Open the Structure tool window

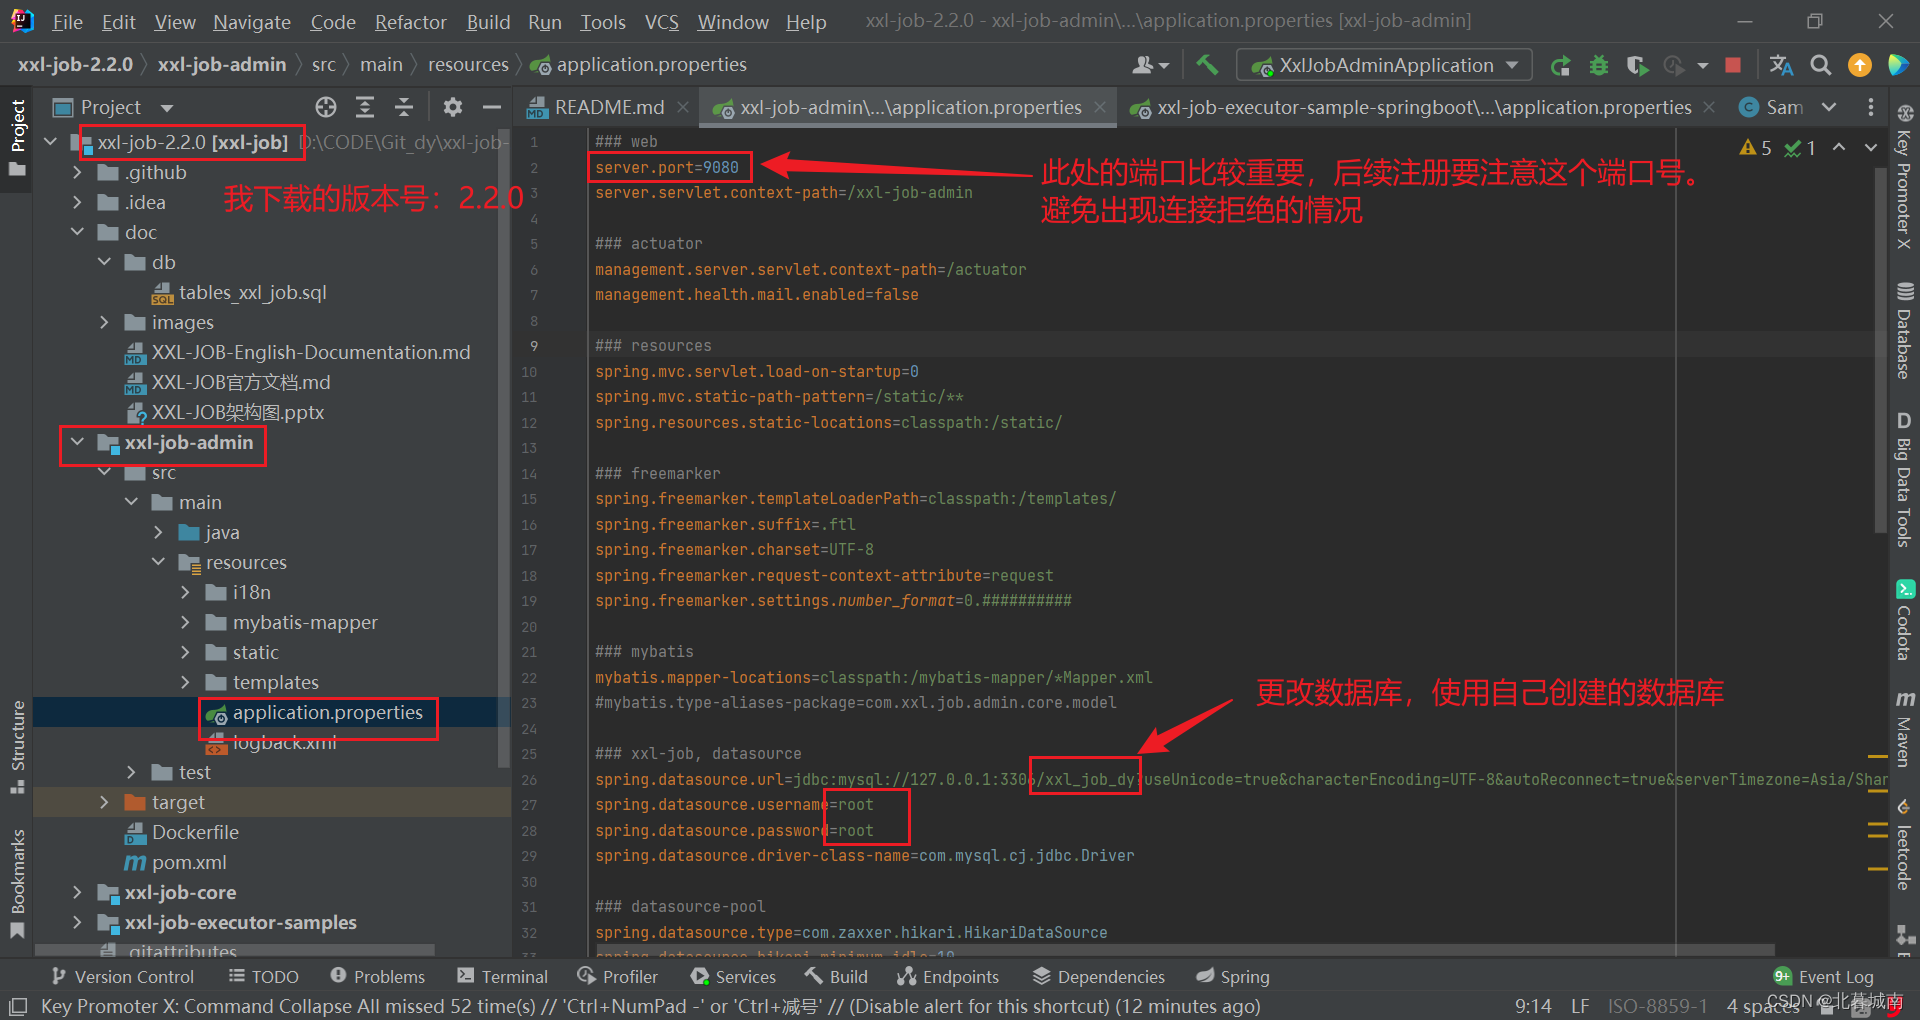[17, 746]
